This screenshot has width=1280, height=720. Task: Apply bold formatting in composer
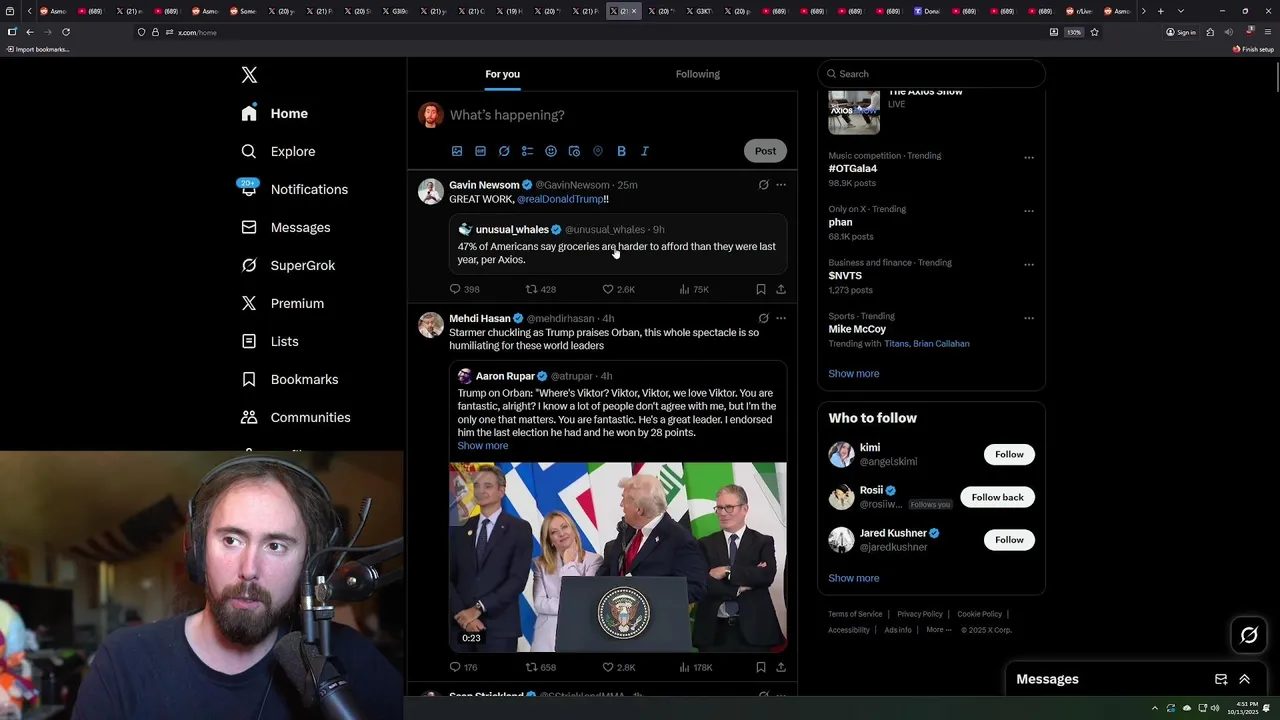coord(621,151)
